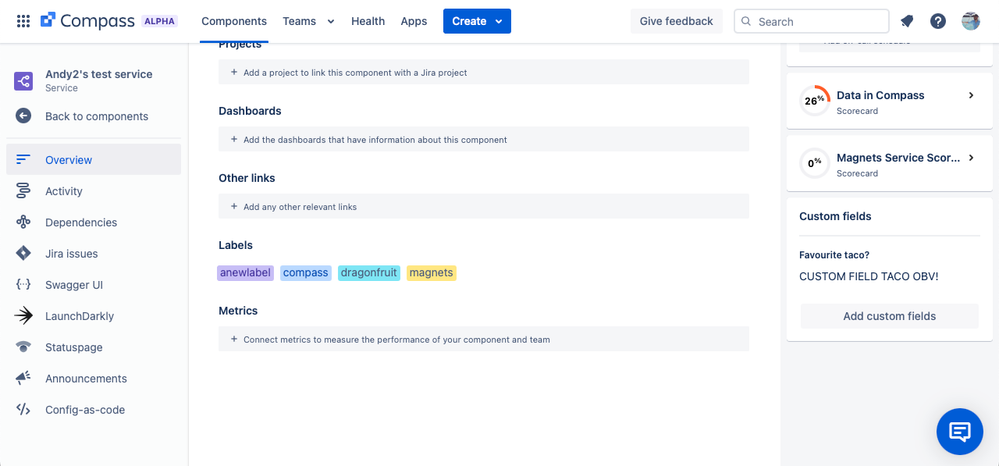Open the Components tab
Screen dimensions: 999x466
(x=234, y=21)
